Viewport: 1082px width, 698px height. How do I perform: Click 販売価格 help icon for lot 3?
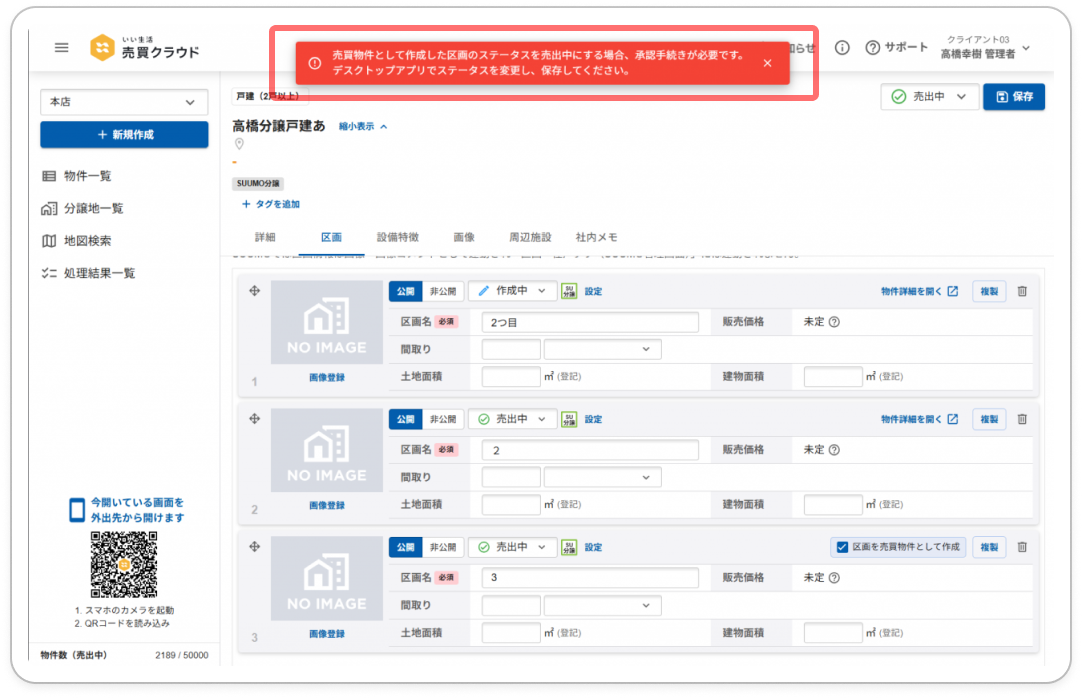[834, 578]
